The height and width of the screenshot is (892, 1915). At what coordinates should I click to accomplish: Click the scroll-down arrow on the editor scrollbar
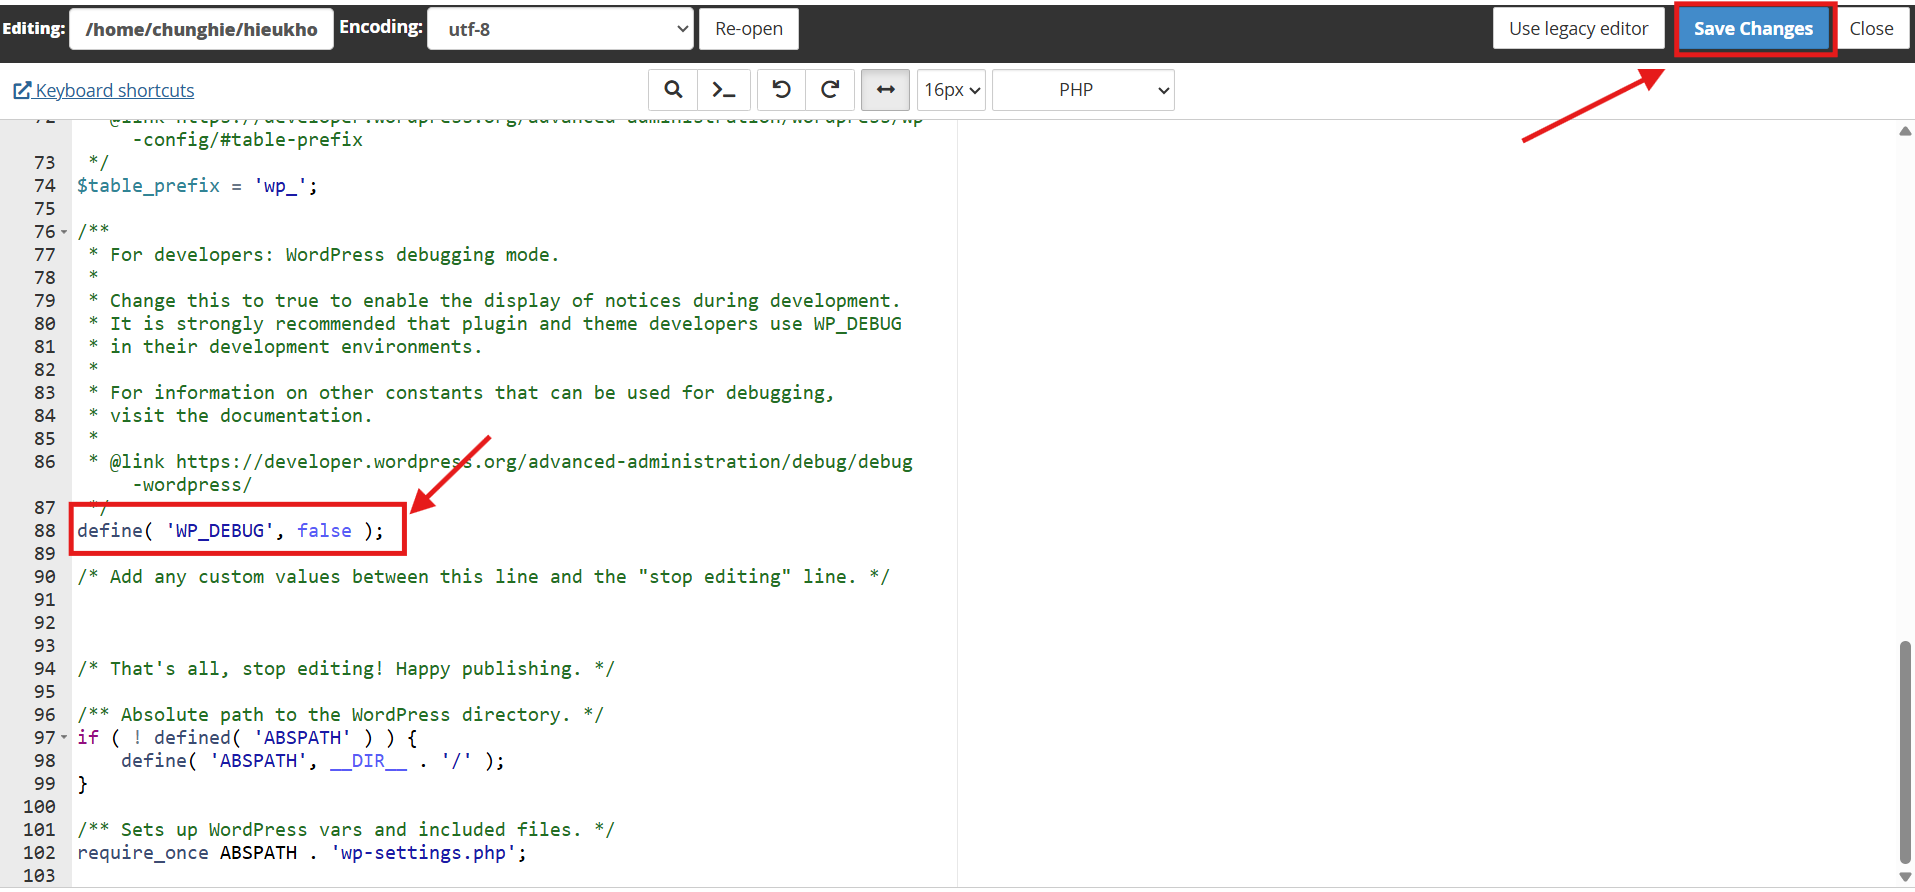pyautogui.click(x=1904, y=877)
